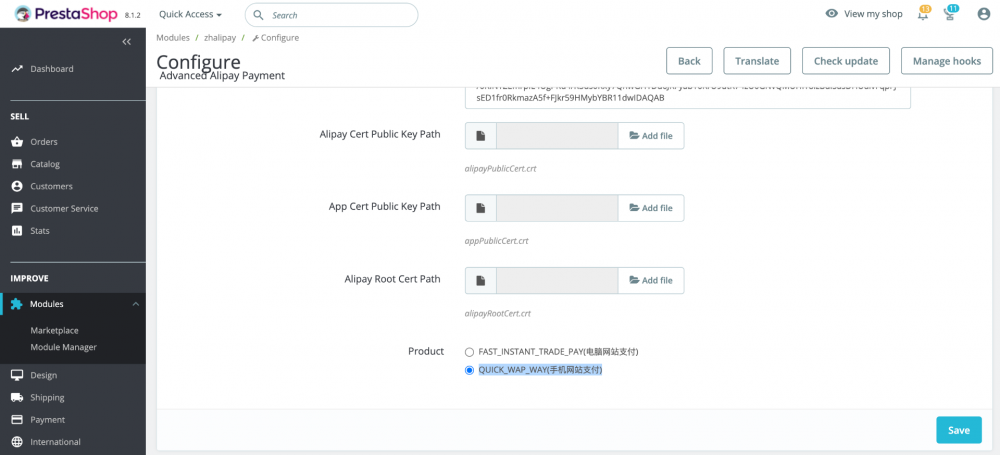Click the Manage hooks button

click(946, 61)
